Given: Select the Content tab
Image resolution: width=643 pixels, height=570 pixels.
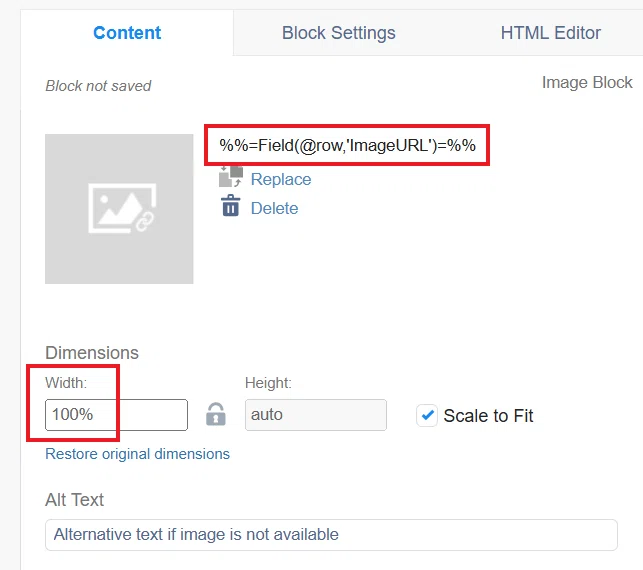Looking at the screenshot, I should (x=127, y=33).
